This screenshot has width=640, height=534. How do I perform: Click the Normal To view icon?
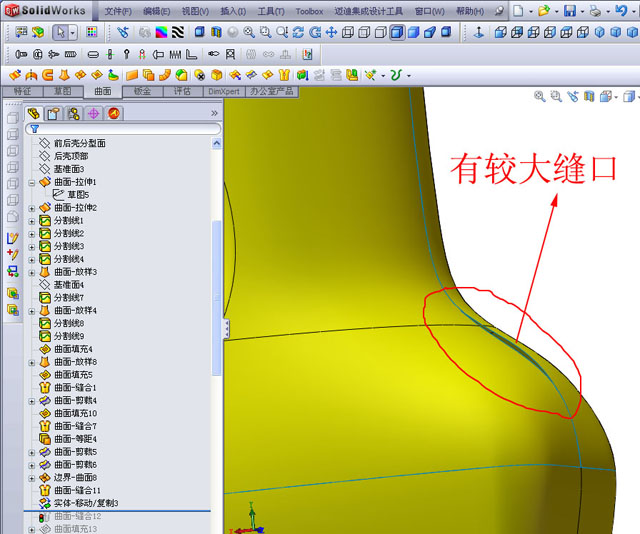(x=479, y=32)
